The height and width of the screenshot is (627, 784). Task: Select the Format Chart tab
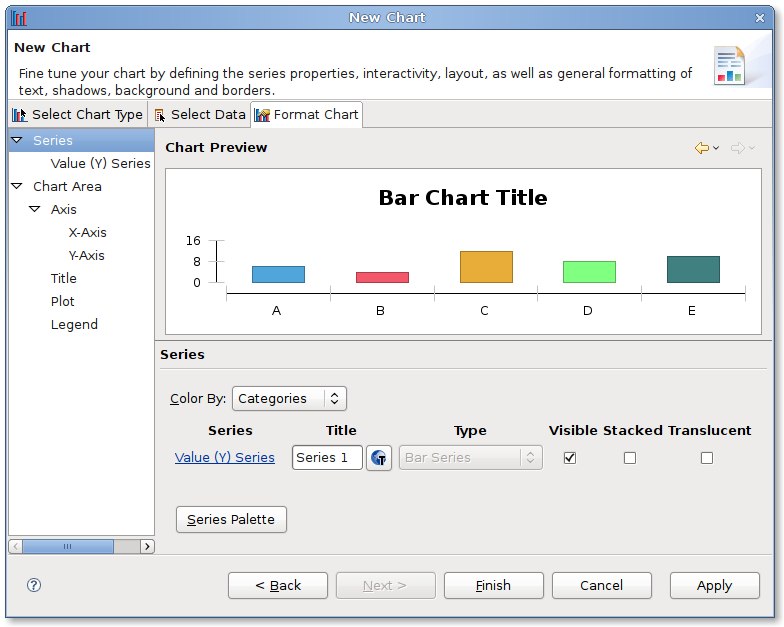click(306, 114)
